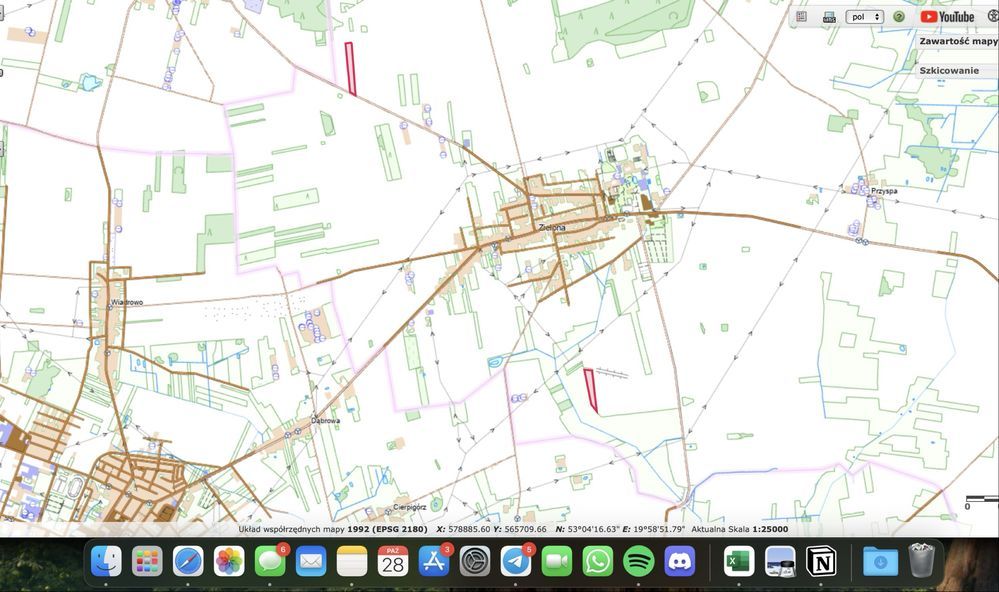Open WhatsApp from the dock
The image size is (999, 592).
pos(597,562)
